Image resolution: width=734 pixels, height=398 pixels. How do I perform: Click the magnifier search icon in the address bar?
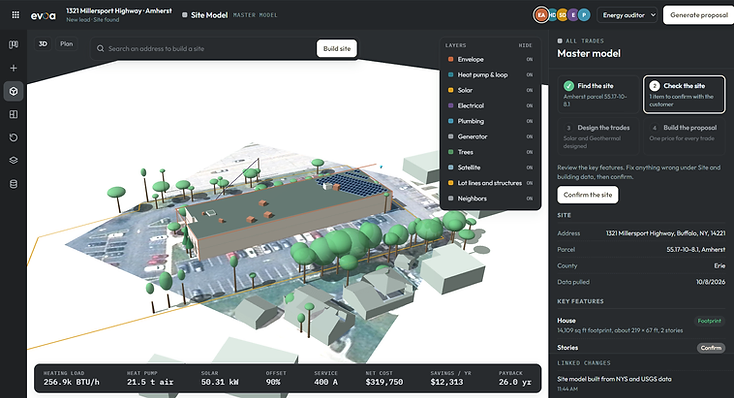pyautogui.click(x=100, y=48)
